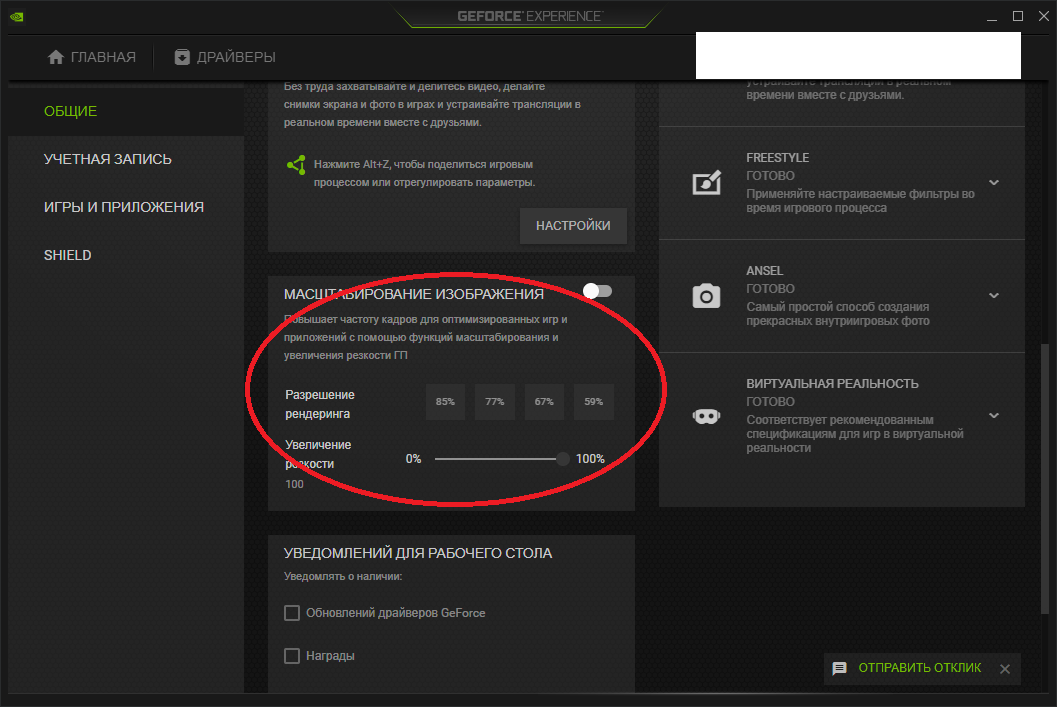Select ИГРЫ И ПРИЛОЖЕНИЯ in the sidebar

click(x=126, y=207)
